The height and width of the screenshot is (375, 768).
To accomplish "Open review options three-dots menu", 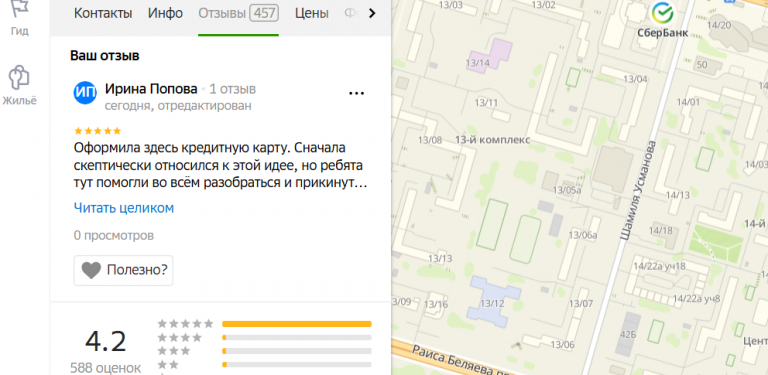I will [357, 93].
